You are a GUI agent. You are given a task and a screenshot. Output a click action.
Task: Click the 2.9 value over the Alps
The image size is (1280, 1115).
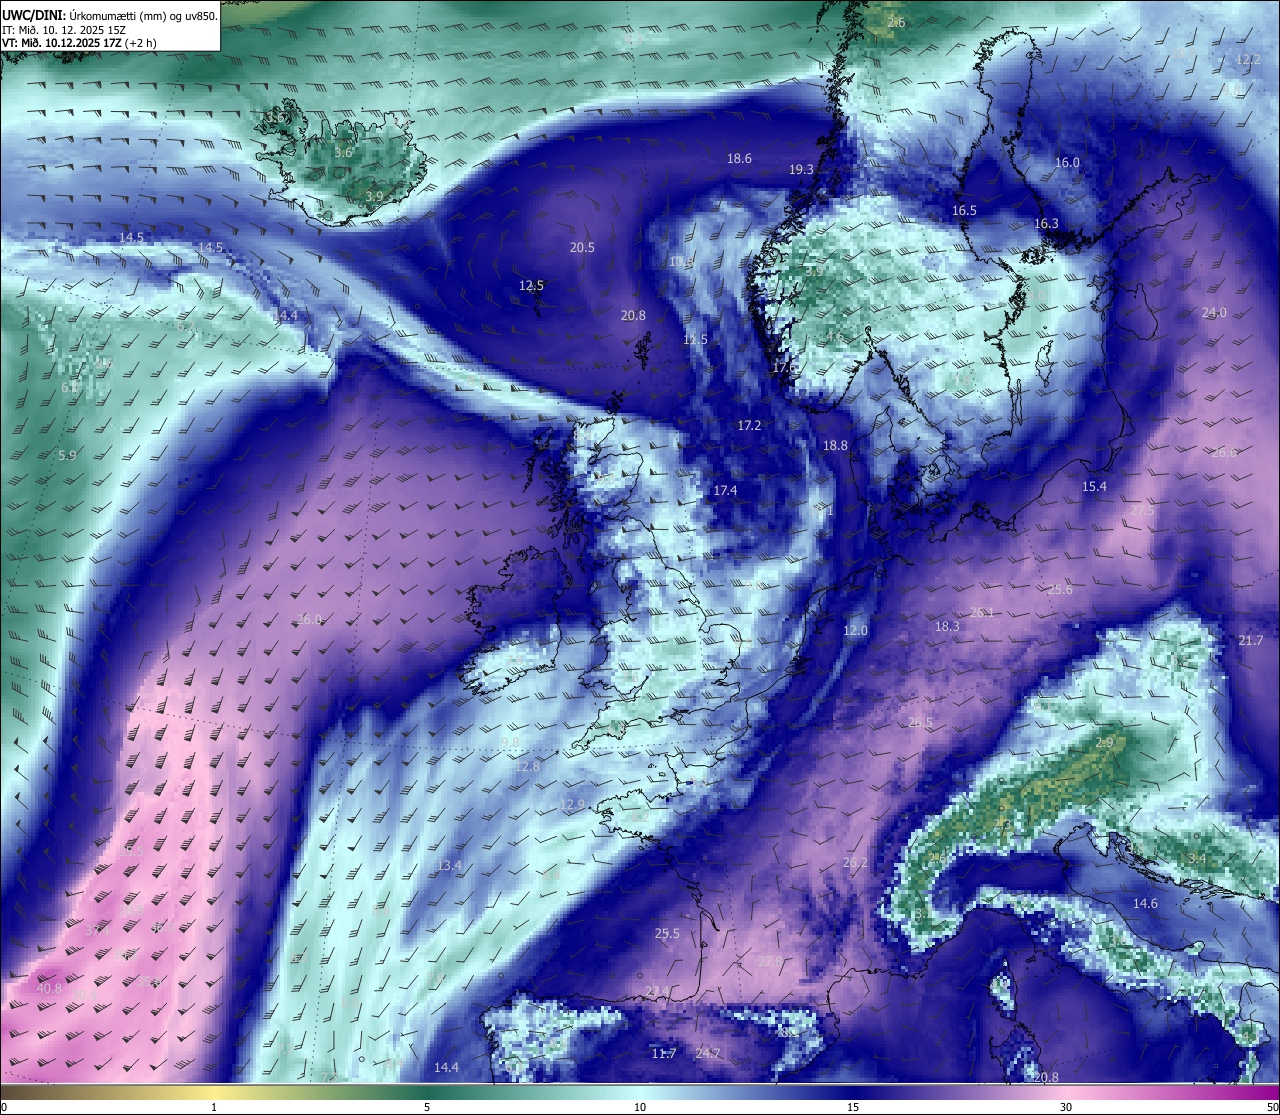click(x=1104, y=742)
